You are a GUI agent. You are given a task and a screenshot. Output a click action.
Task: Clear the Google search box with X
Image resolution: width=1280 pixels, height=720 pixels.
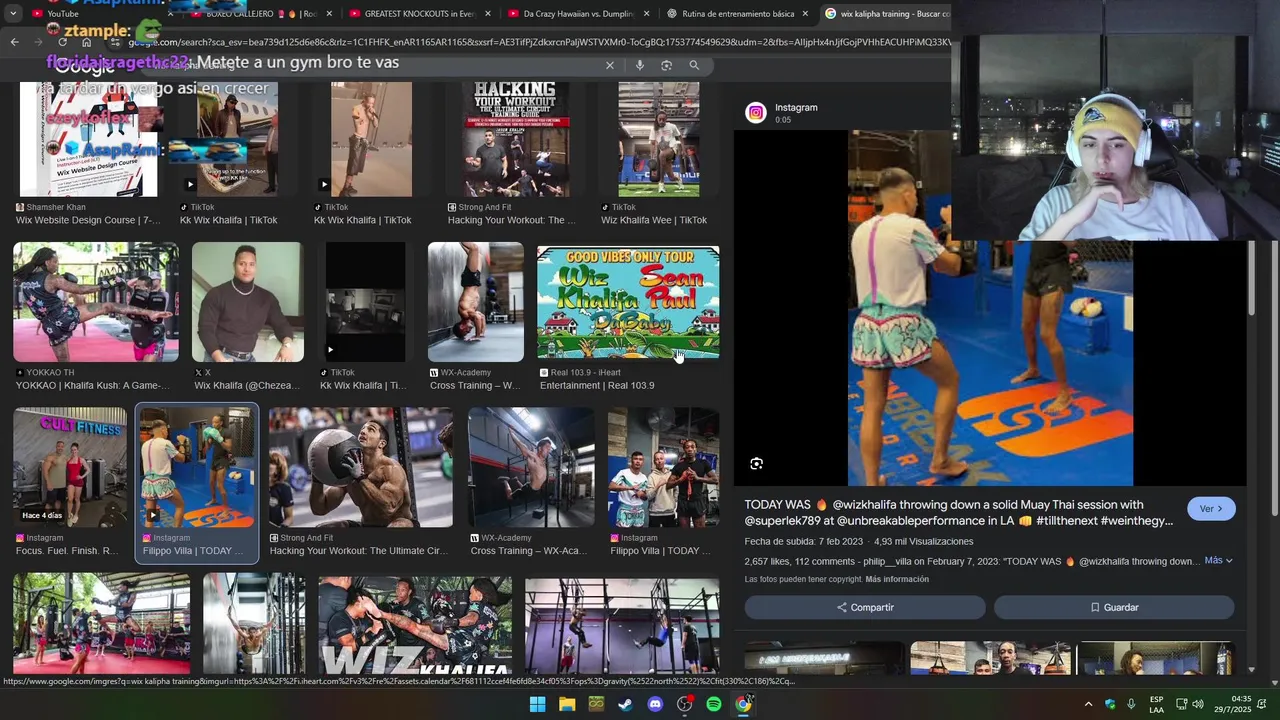pos(610,65)
